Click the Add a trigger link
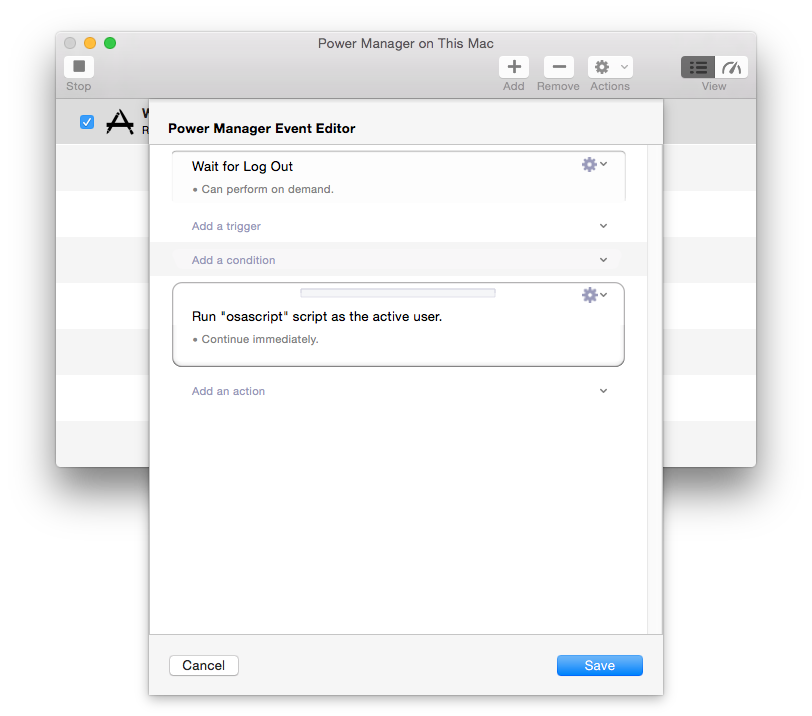This screenshot has width=812, height=716. [226, 226]
